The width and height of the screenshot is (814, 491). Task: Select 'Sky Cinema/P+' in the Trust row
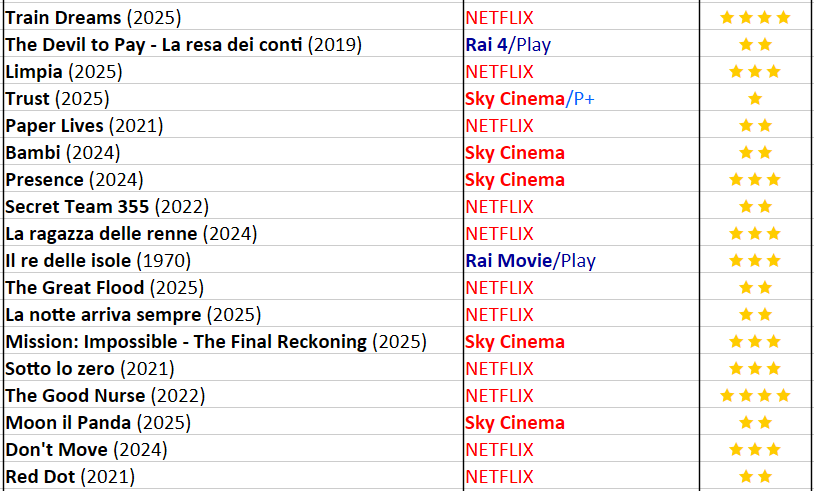point(530,99)
